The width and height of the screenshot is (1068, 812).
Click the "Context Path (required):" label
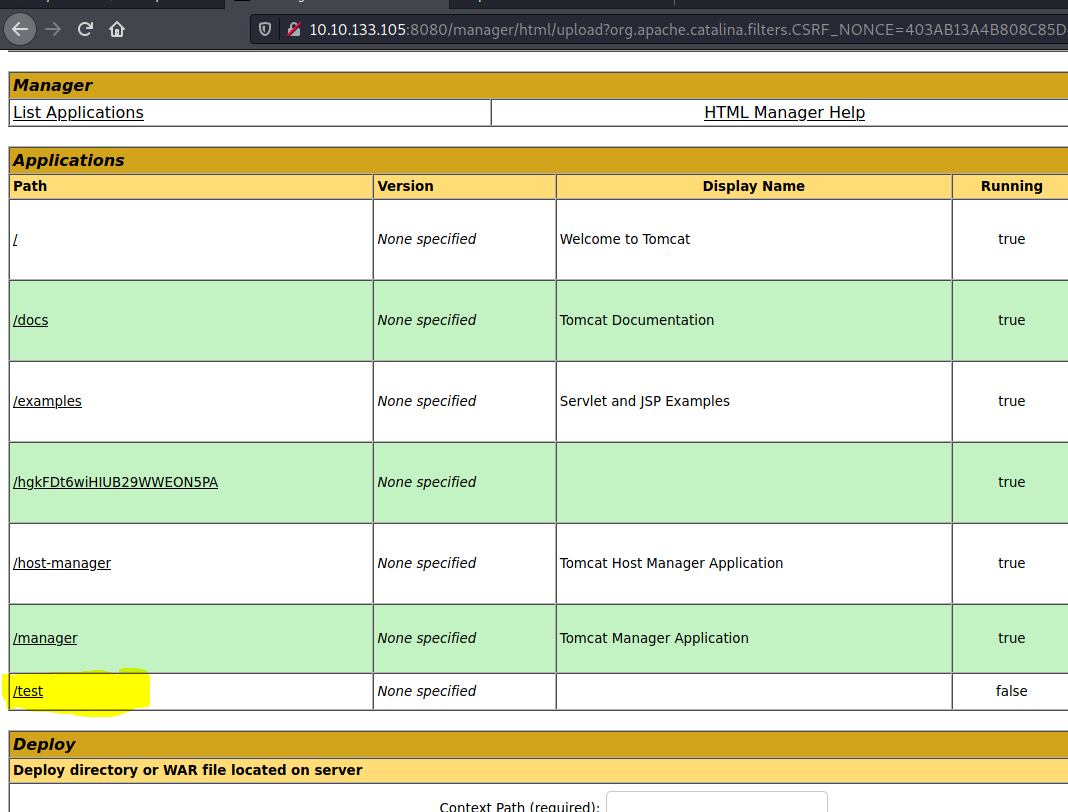pos(520,806)
